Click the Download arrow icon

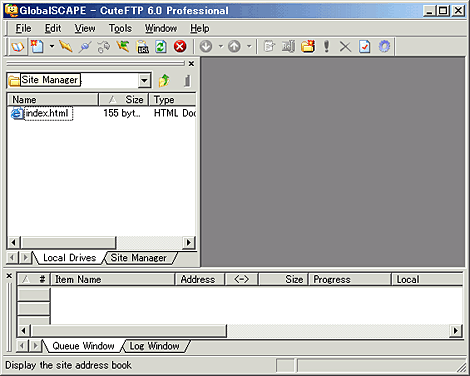206,47
